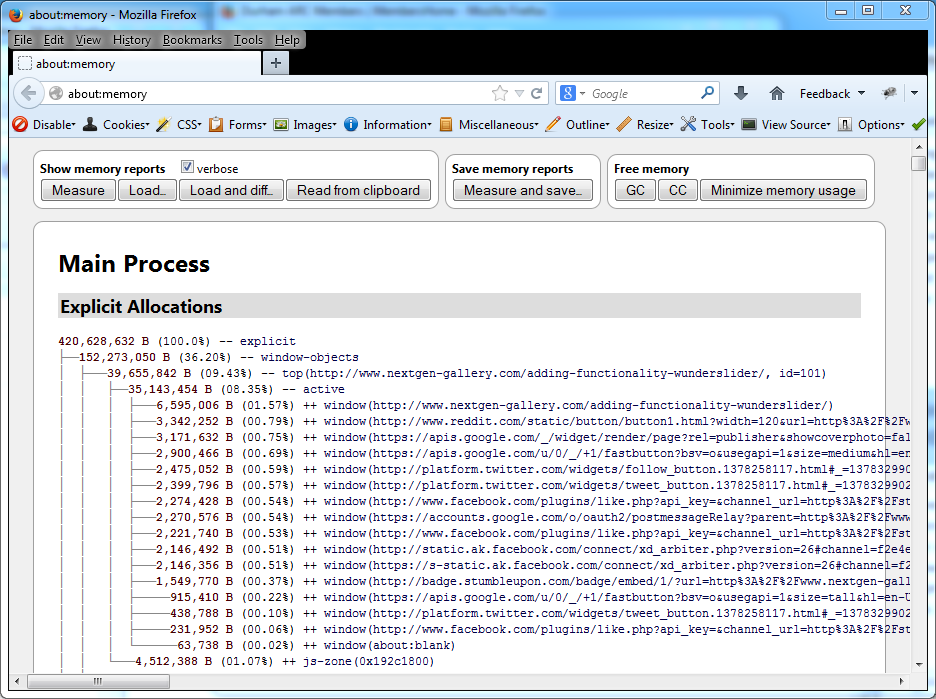Click the Measure button
The image size is (936, 699).
(x=78, y=190)
